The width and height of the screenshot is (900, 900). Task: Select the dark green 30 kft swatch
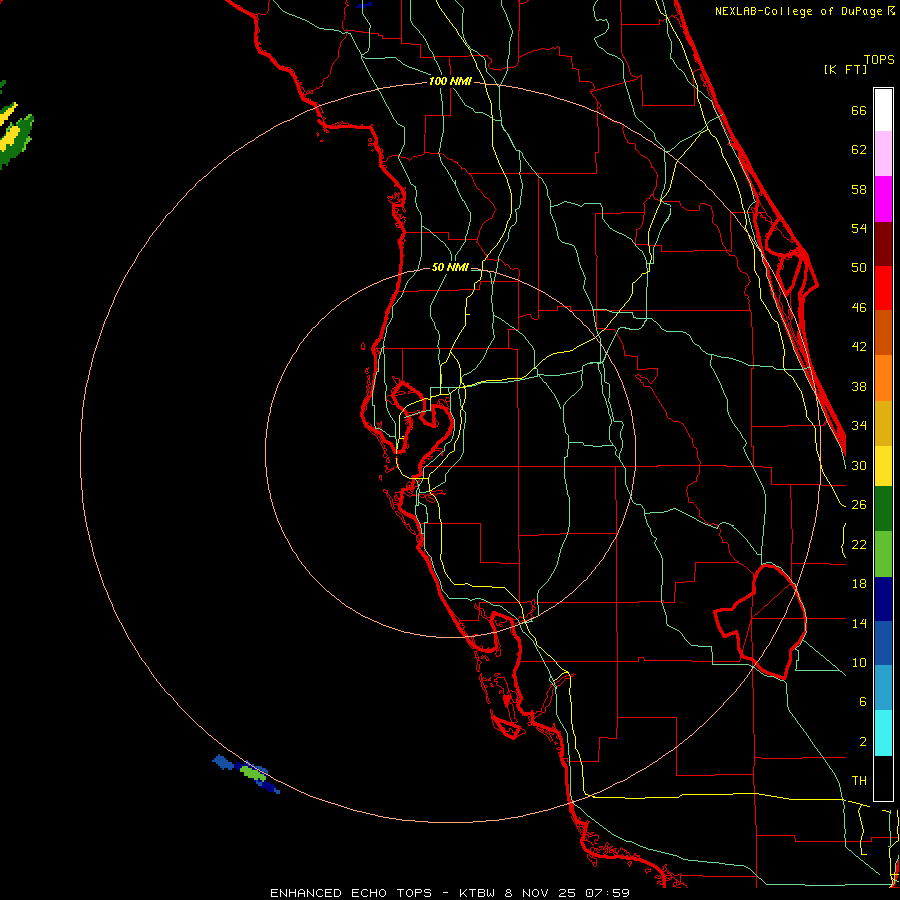pos(883,509)
